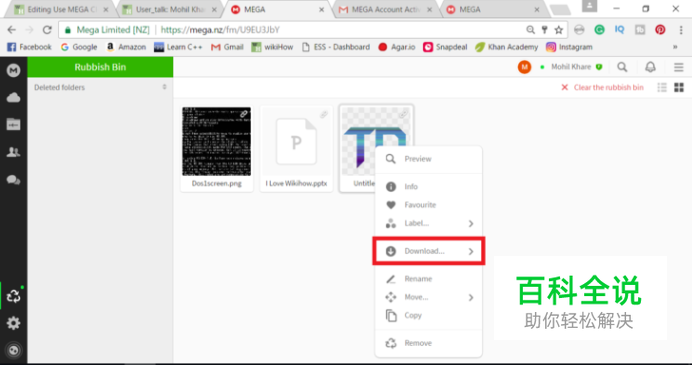Switch to grid thumbnail view
This screenshot has height=365, width=692.
click(679, 87)
